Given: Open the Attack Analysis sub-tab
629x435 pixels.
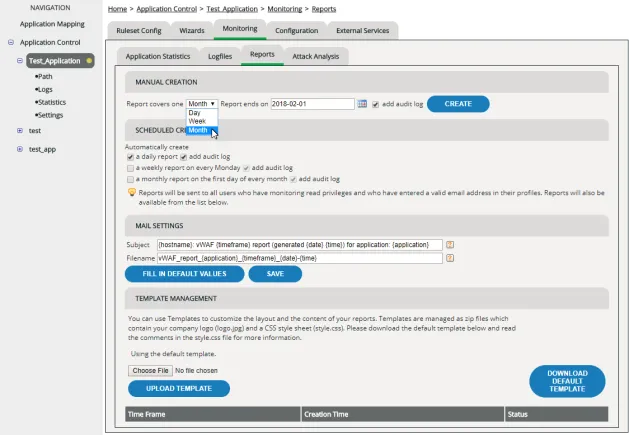Looking at the screenshot, I should (x=316, y=57).
